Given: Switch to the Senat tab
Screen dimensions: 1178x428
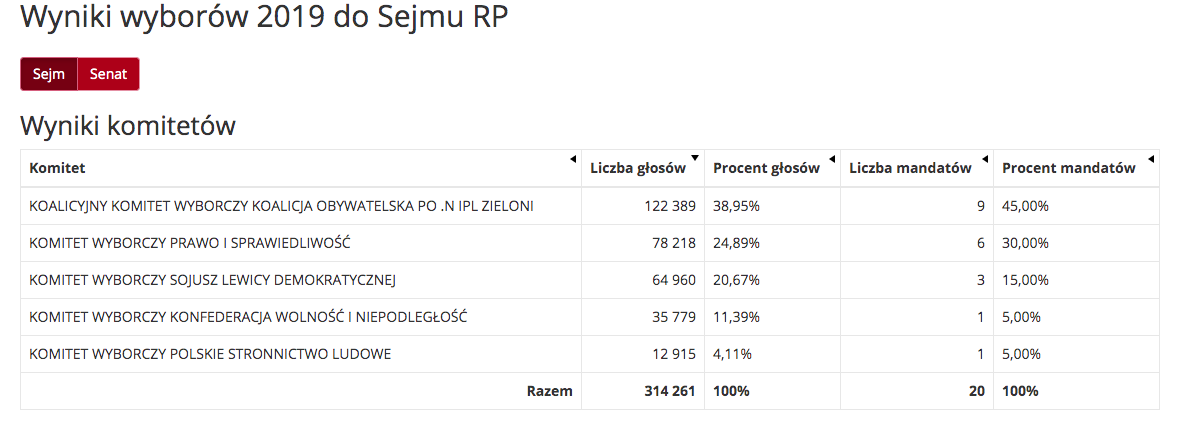Looking at the screenshot, I should click(x=108, y=74).
